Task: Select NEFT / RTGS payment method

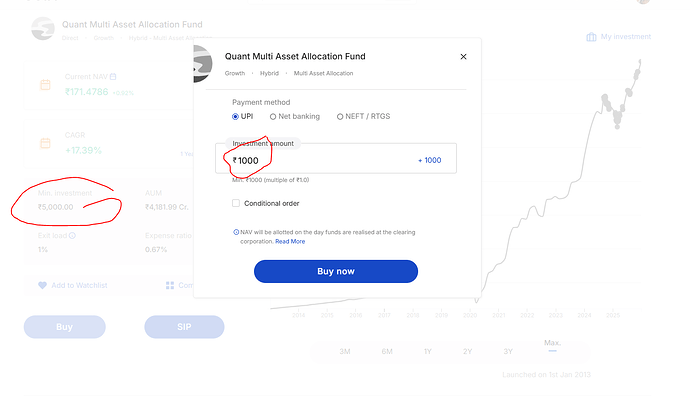Action: click(340, 116)
